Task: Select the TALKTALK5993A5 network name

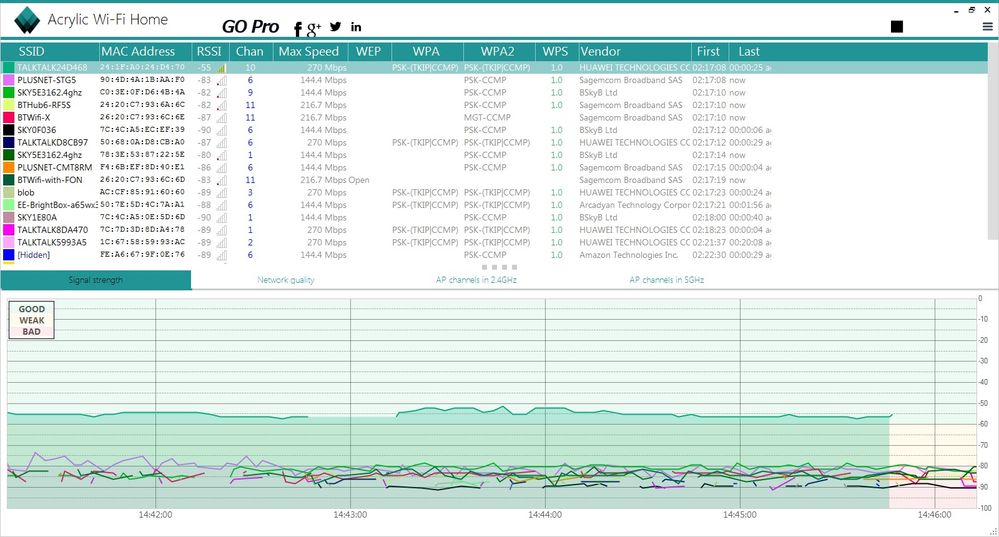Action: pyautogui.click(x=52, y=243)
